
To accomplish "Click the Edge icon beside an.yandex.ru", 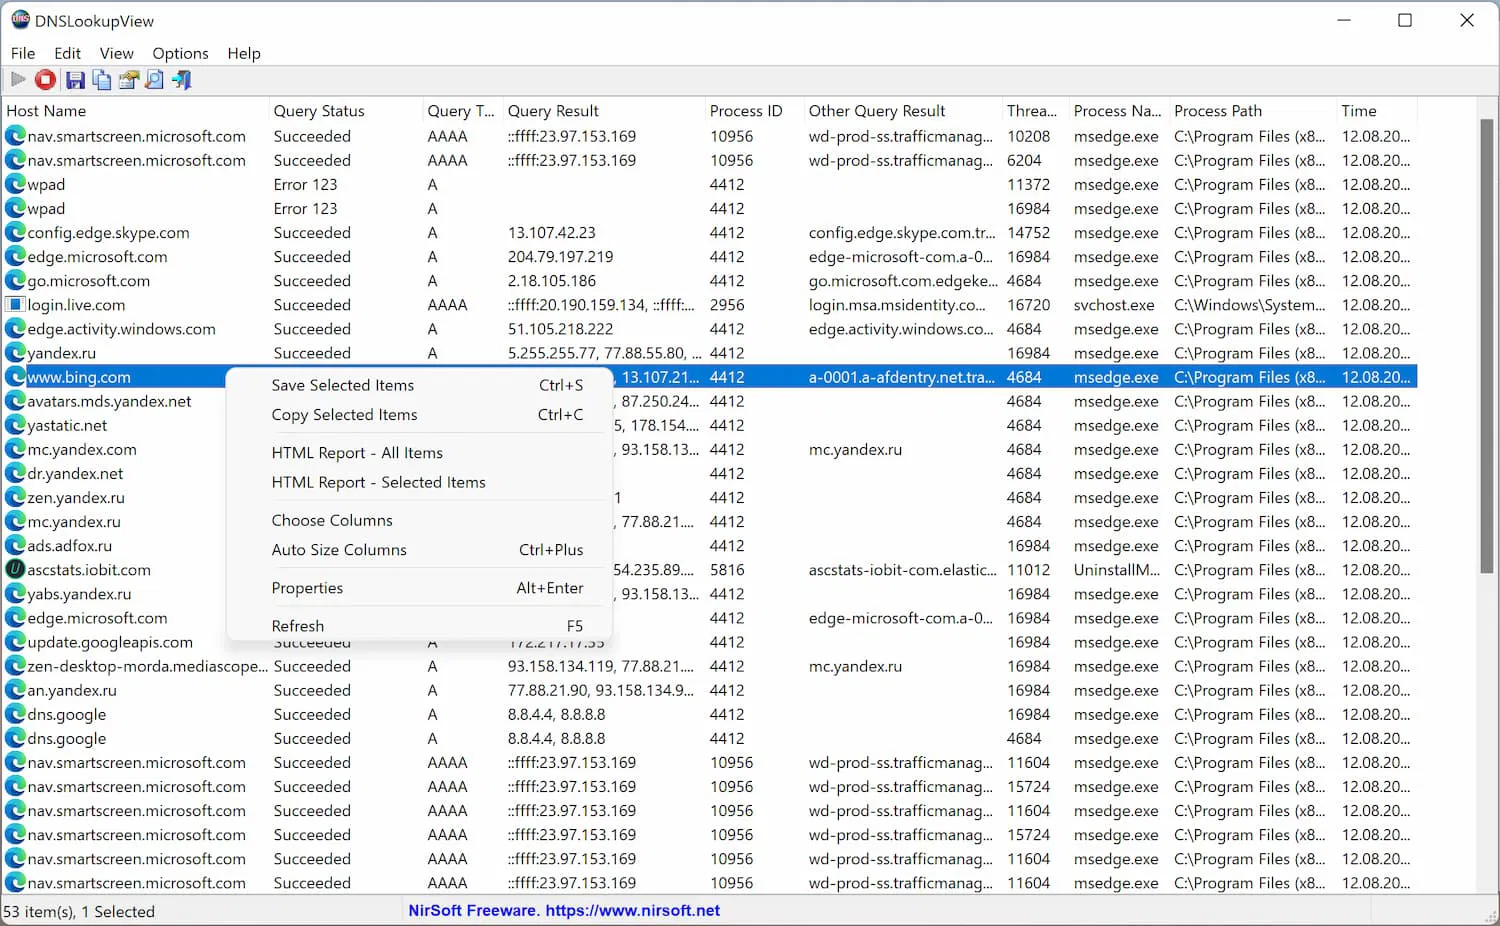I will click(15, 690).
